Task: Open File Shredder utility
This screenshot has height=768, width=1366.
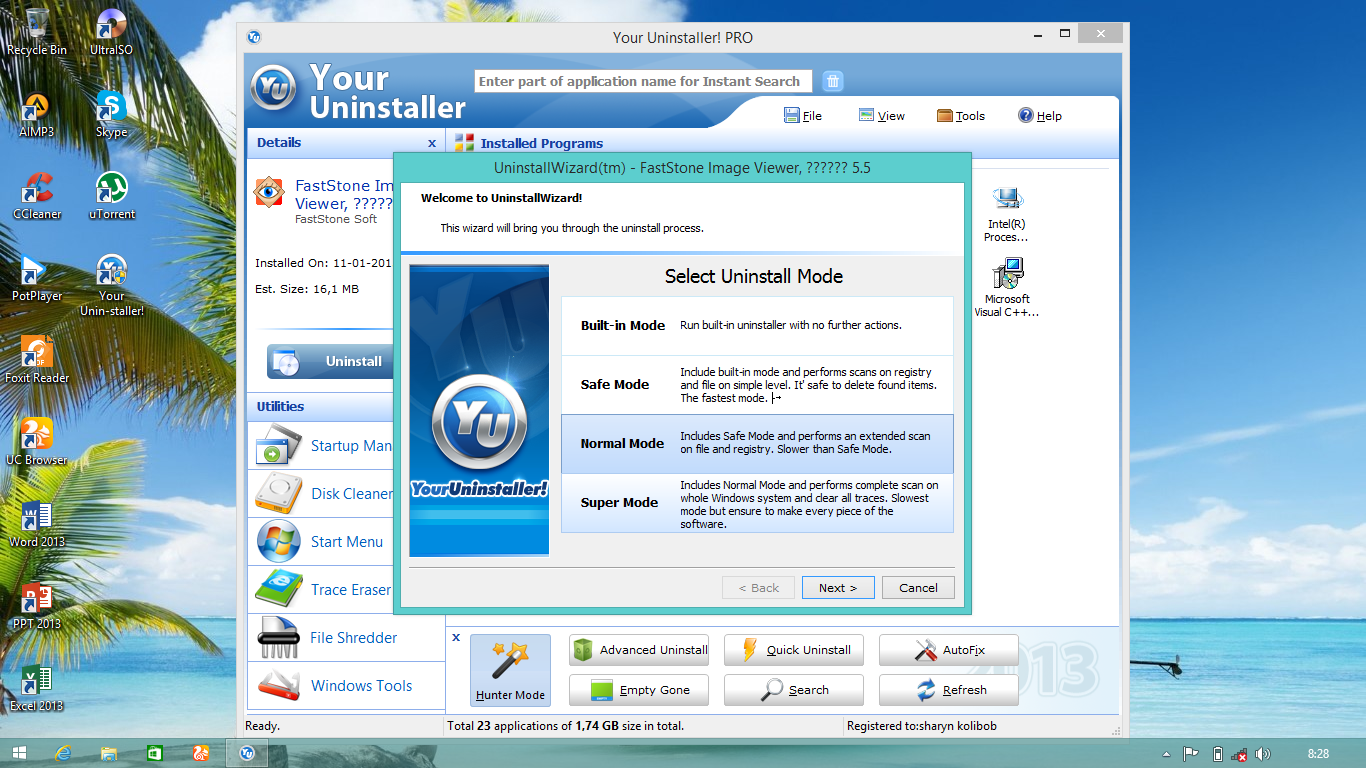Action: pos(346,638)
